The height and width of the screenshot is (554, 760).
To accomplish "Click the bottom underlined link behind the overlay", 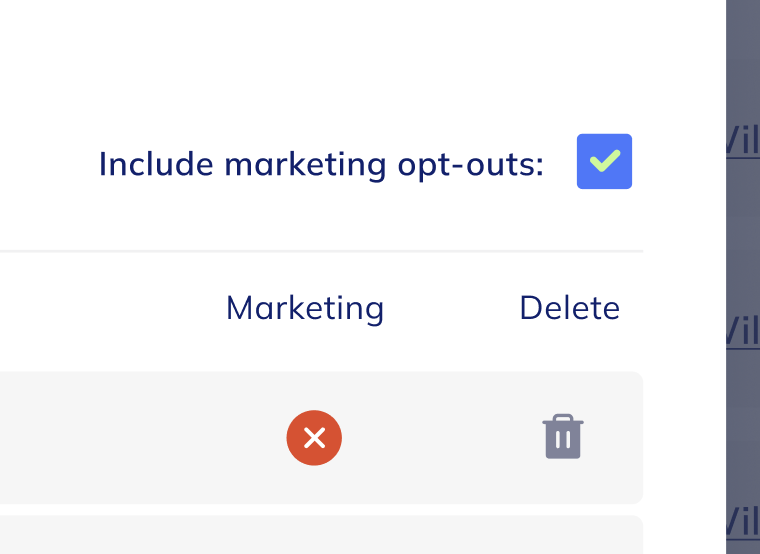I will click(744, 522).
